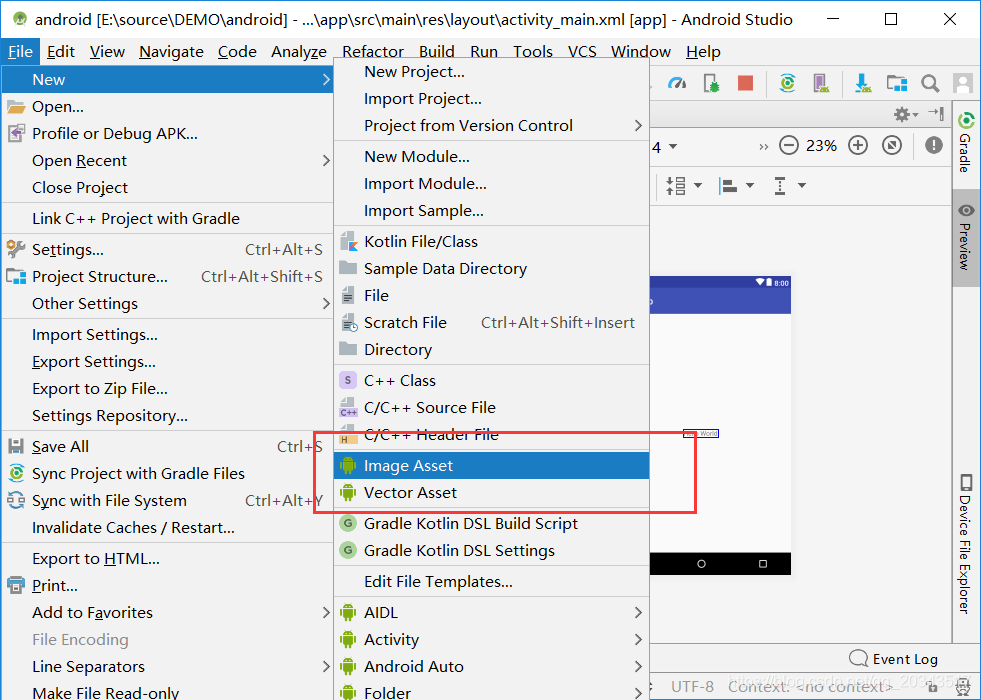Viewport: 981px width, 700px height.
Task: Choose New Project... entry
Action: coord(491,72)
